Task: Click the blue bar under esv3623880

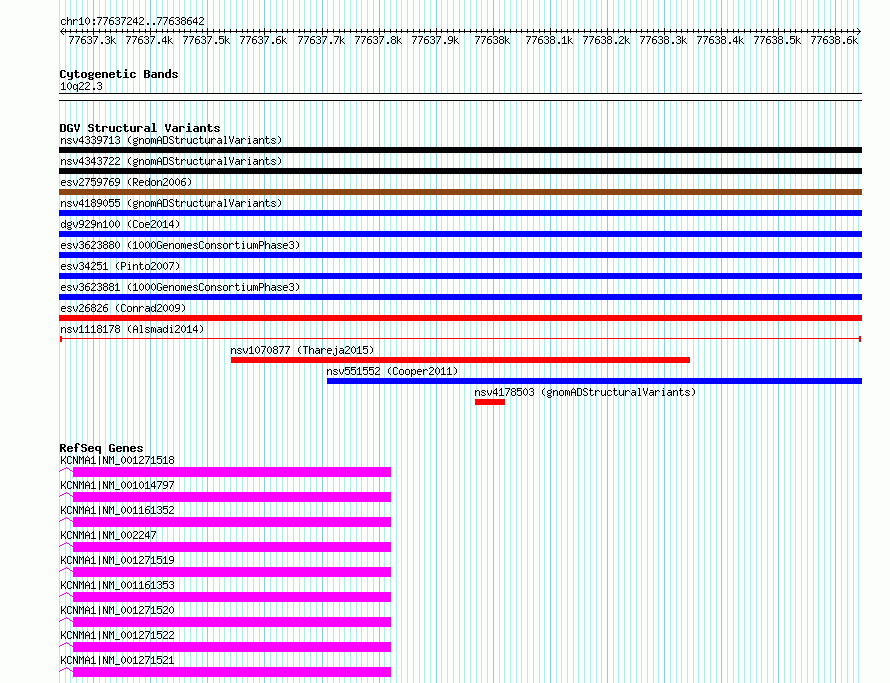Action: [460, 255]
